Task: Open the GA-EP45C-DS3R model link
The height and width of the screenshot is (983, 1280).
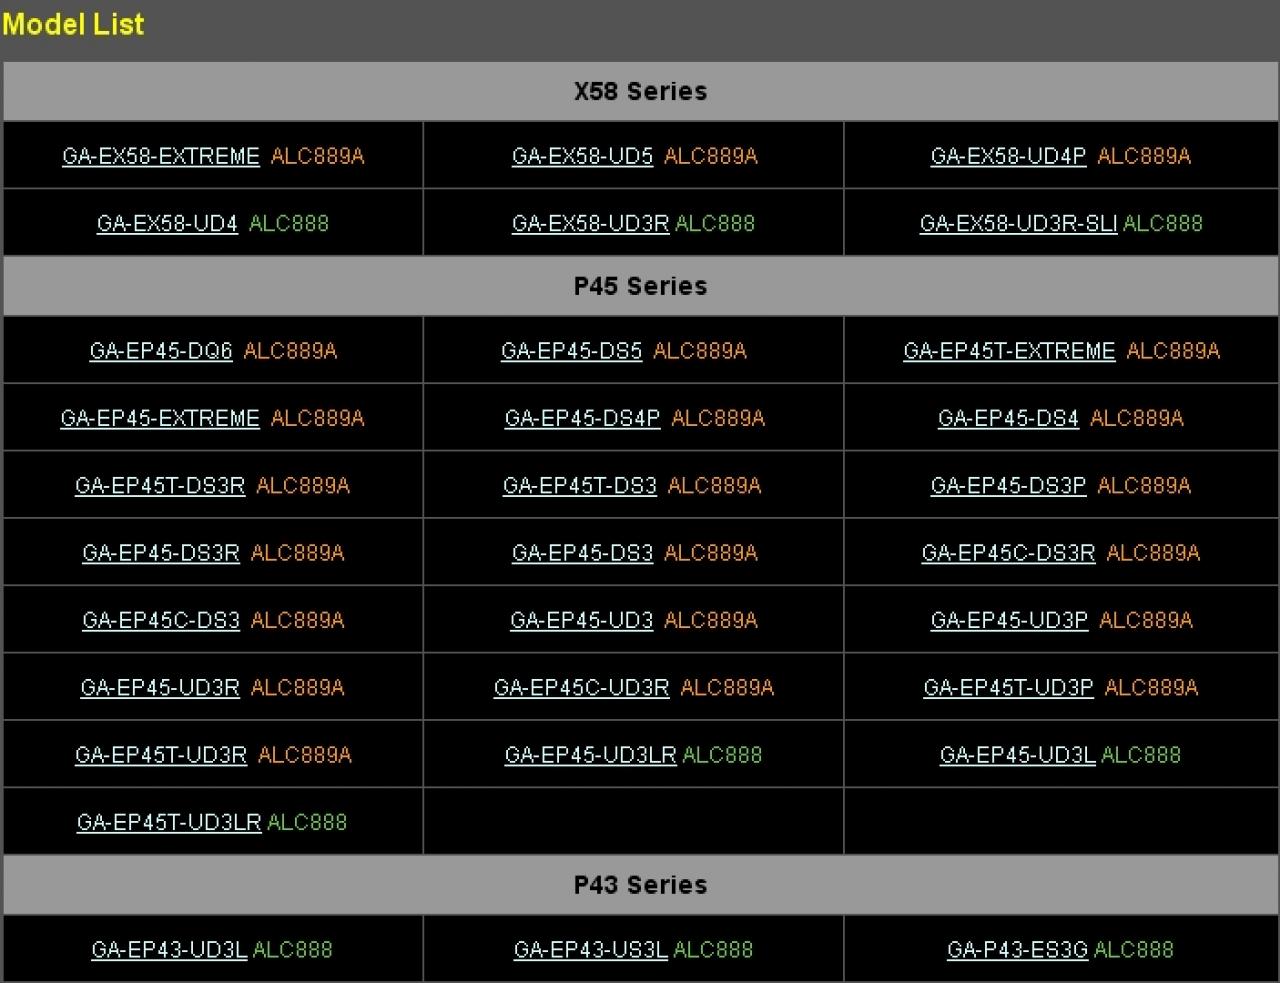Action: click(x=1008, y=553)
